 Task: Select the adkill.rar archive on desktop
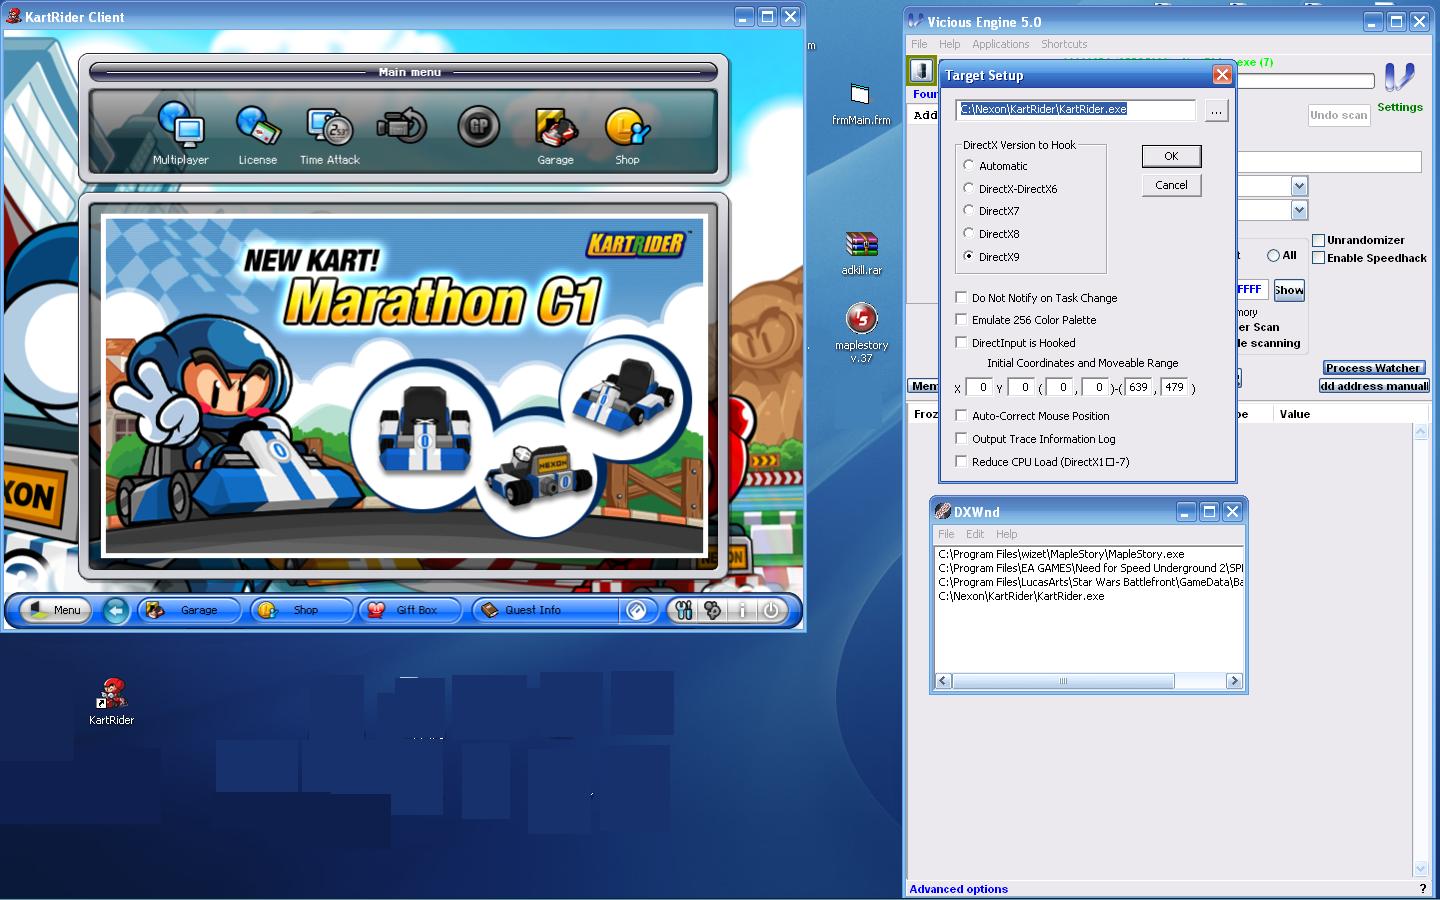coord(861,254)
